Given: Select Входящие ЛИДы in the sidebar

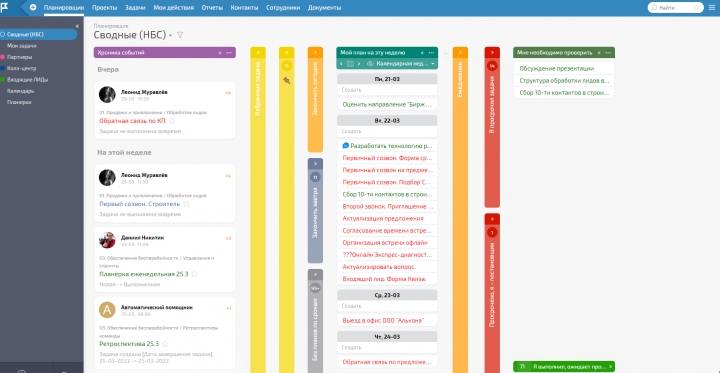Looking at the screenshot, I should pos(27,79).
